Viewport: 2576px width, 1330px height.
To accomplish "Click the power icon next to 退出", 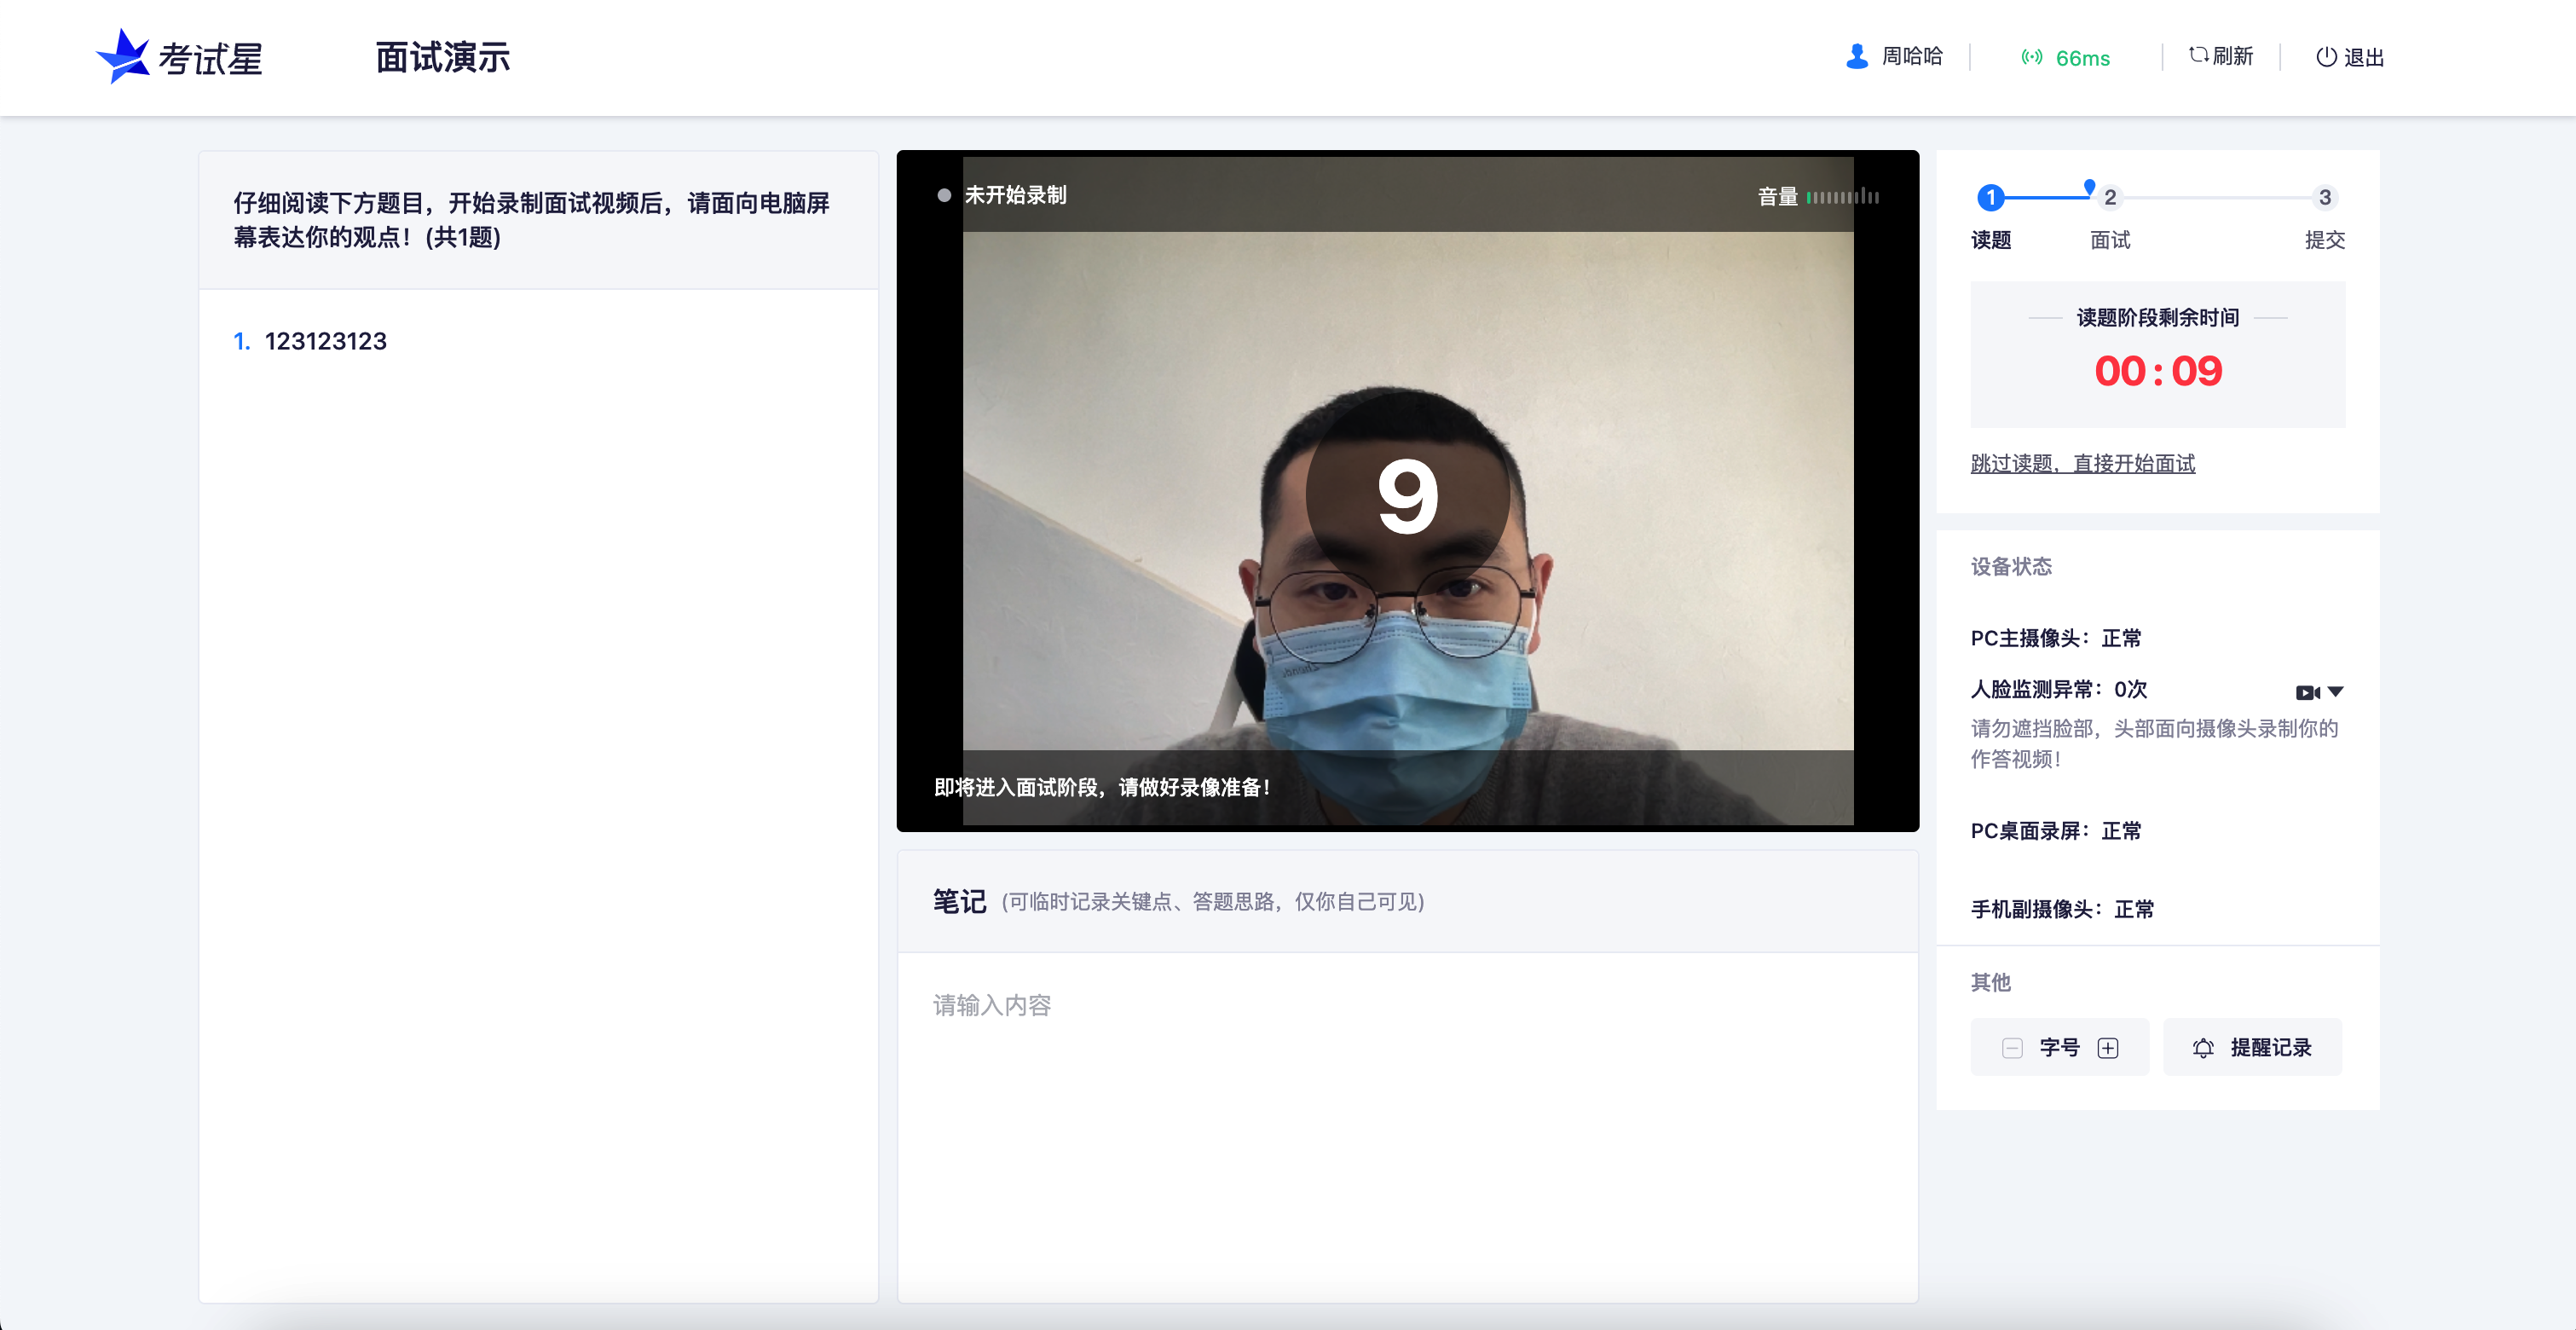I will (2326, 57).
